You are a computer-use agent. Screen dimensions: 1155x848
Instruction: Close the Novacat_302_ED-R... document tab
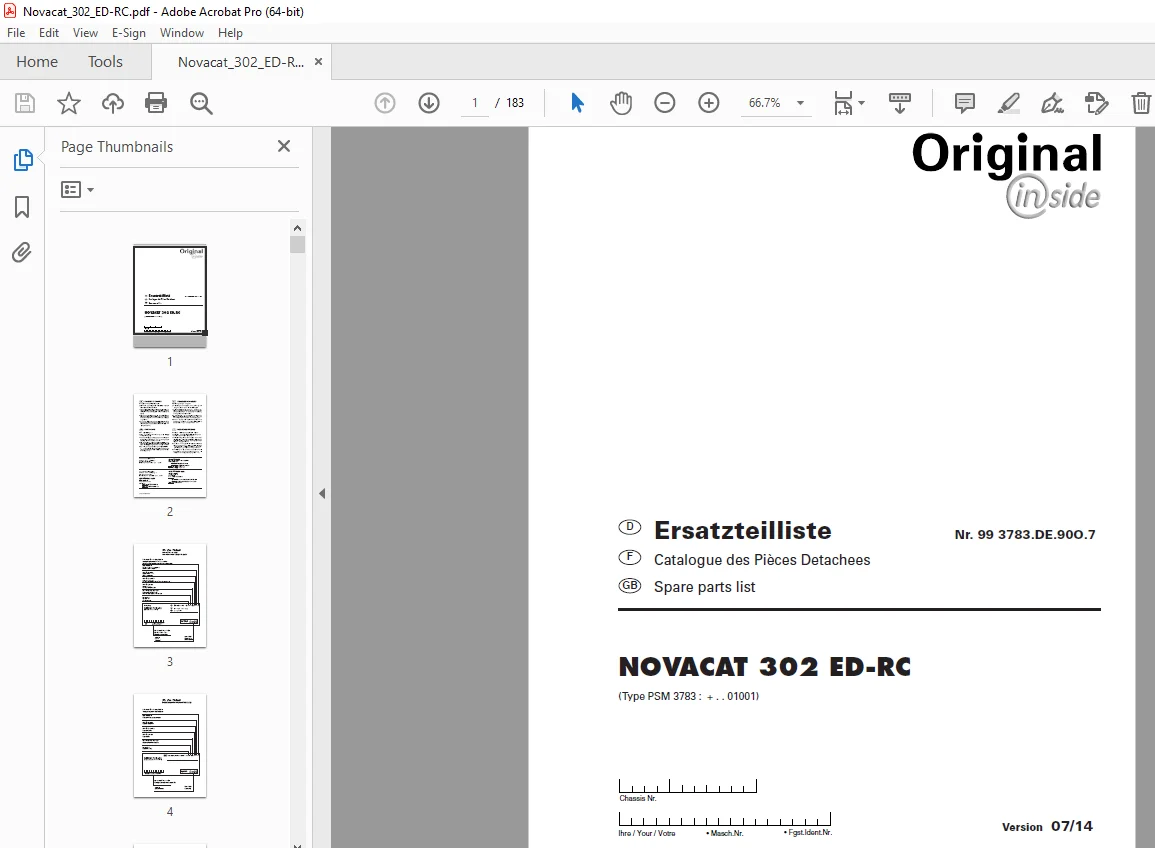pyautogui.click(x=318, y=62)
